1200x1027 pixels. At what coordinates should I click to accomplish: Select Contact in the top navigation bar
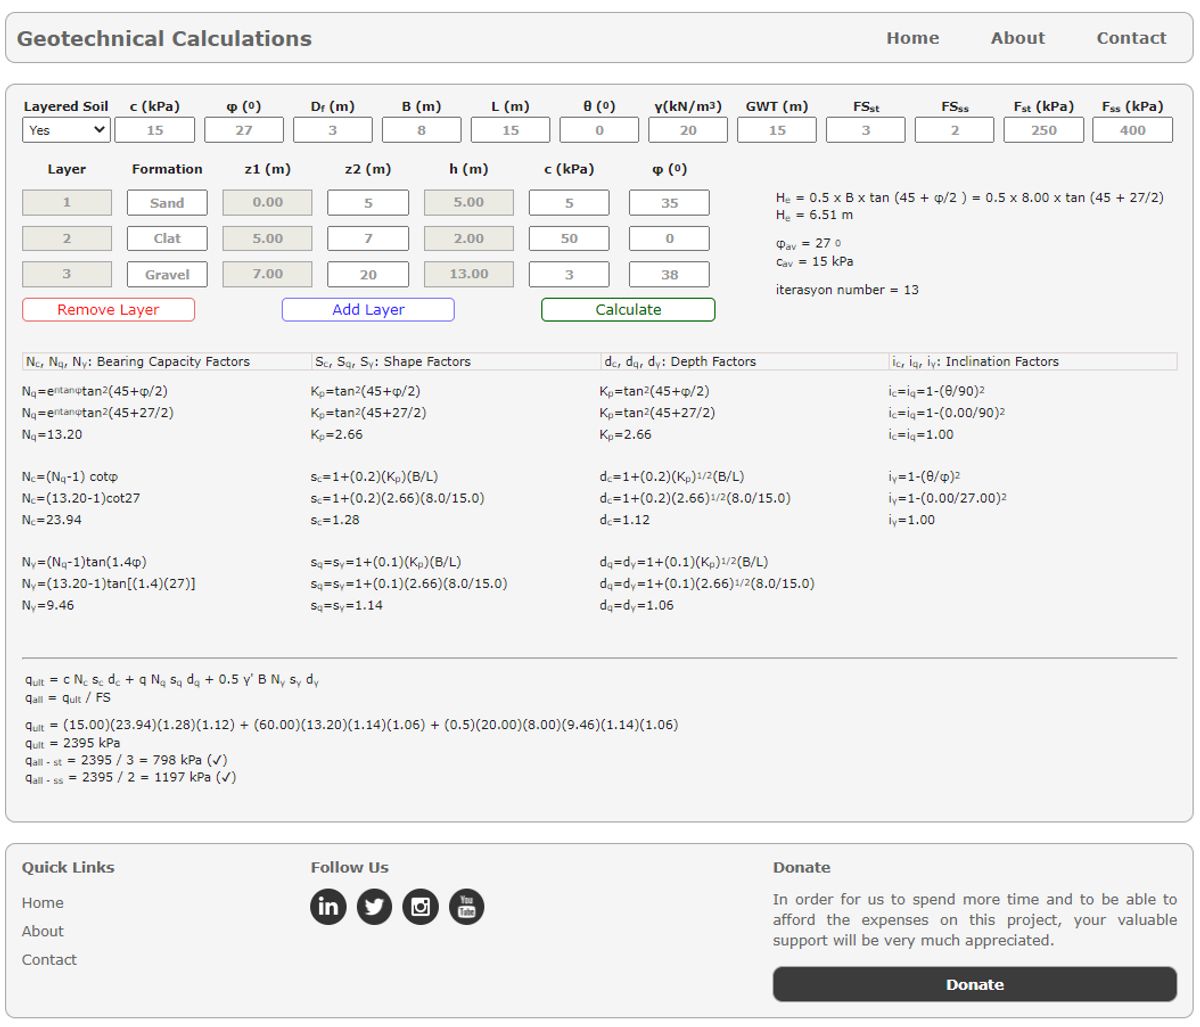point(1131,38)
